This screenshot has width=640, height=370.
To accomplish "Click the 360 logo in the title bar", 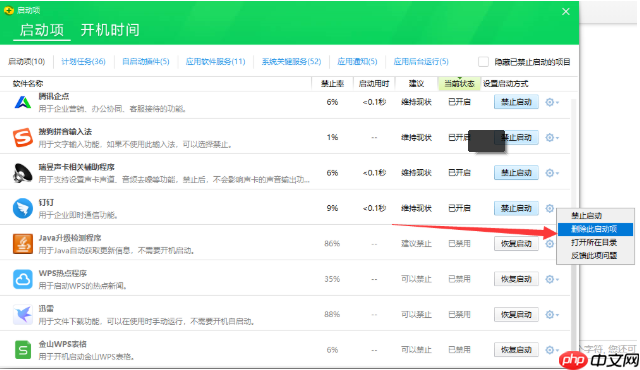I will click(9, 11).
